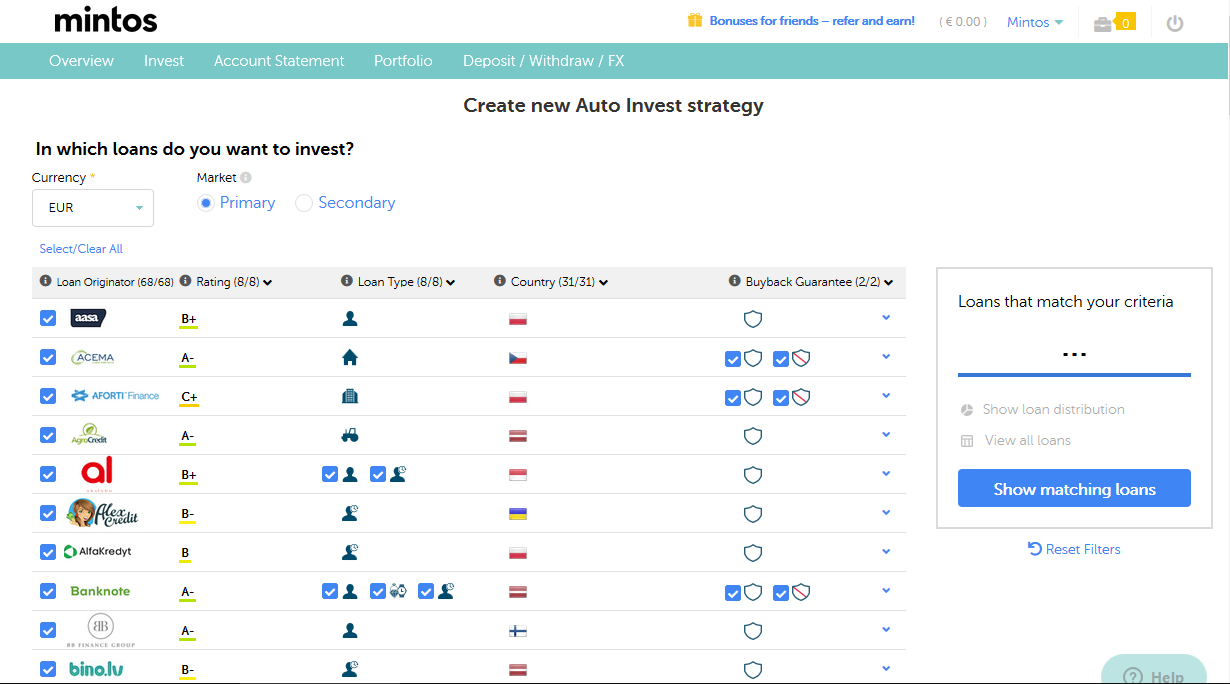Image resolution: width=1230 pixels, height=684 pixels.
Task: Click the C+ rating in AFORTI Finance row
Action: [189, 397]
